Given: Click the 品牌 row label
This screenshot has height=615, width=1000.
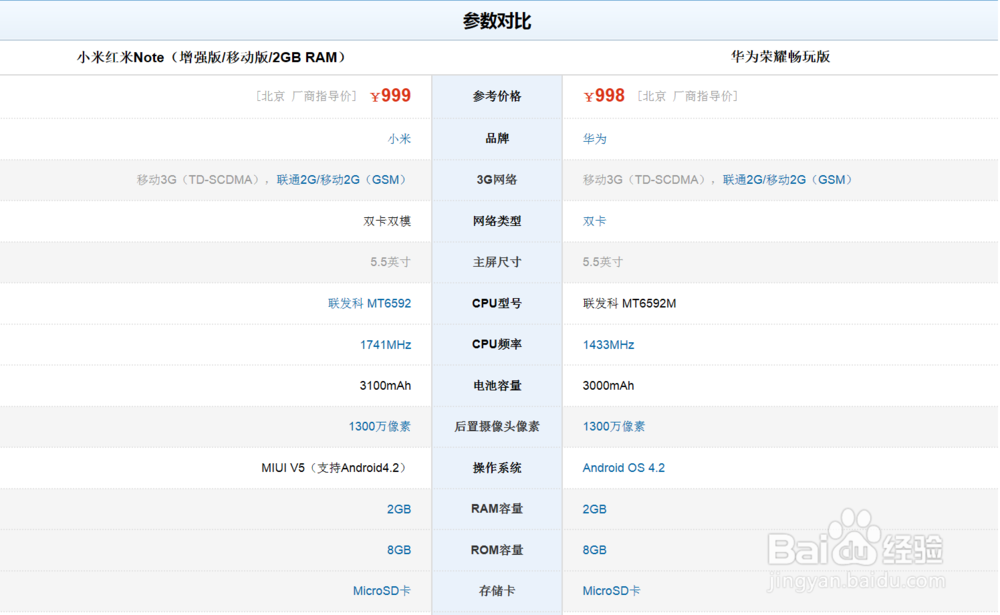Looking at the screenshot, I should pyautogui.click(x=497, y=138).
